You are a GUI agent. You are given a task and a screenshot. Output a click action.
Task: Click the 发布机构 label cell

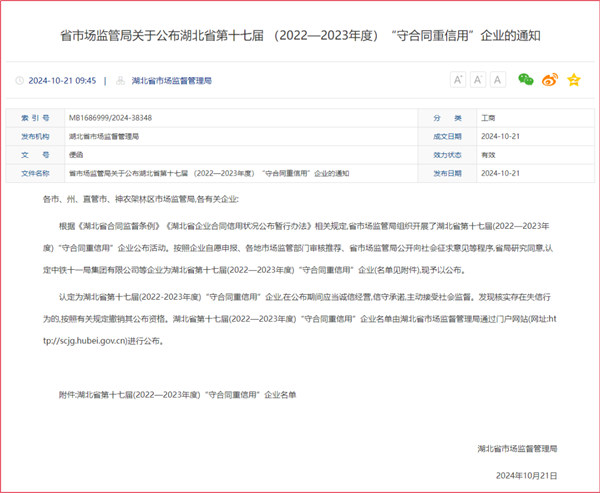(35, 136)
